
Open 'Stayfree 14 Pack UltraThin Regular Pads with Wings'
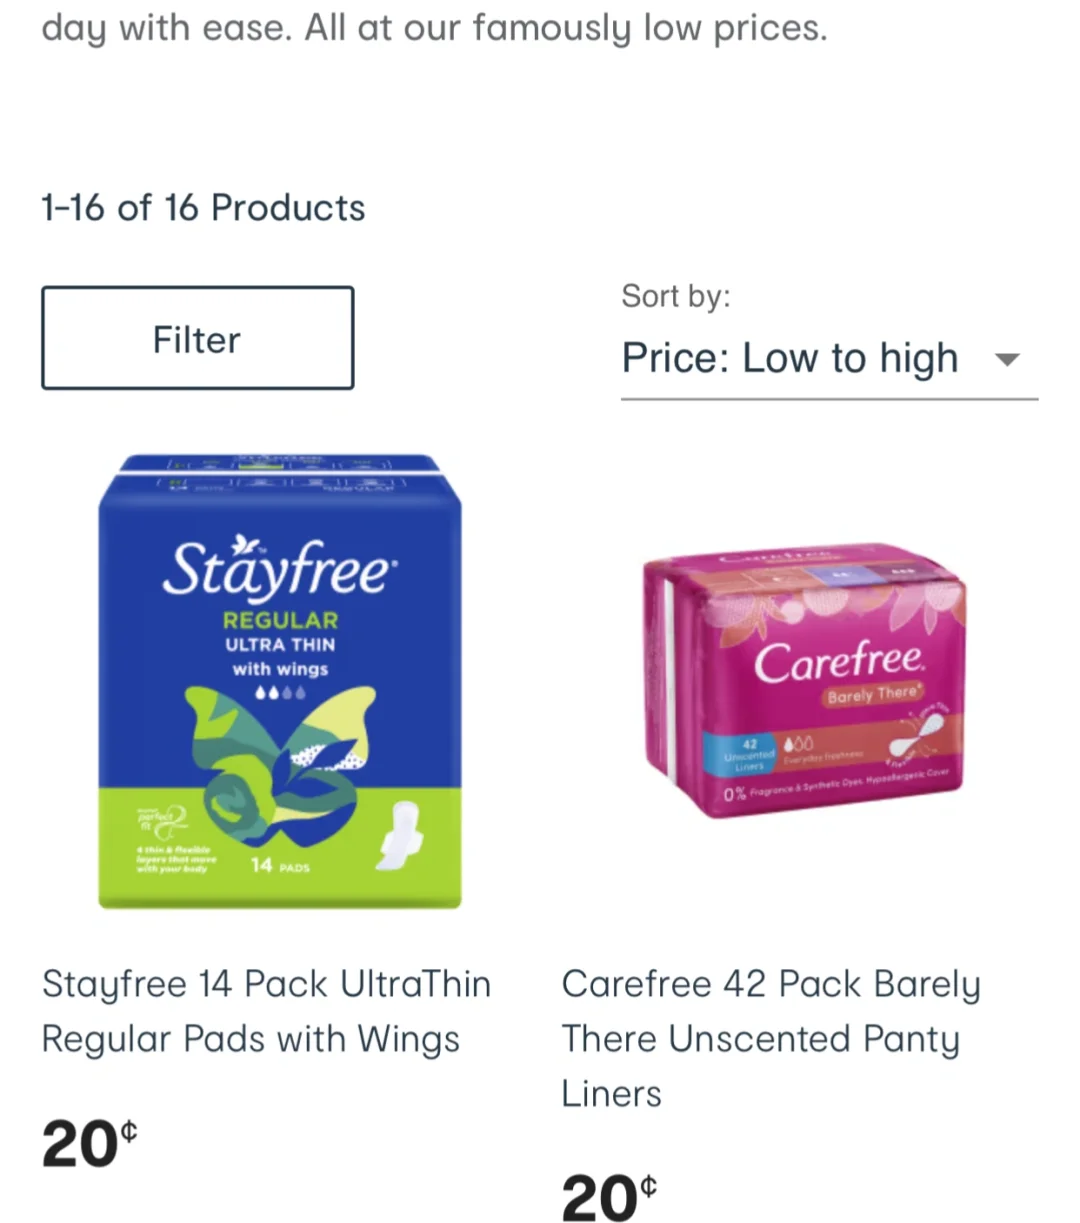tap(266, 1010)
